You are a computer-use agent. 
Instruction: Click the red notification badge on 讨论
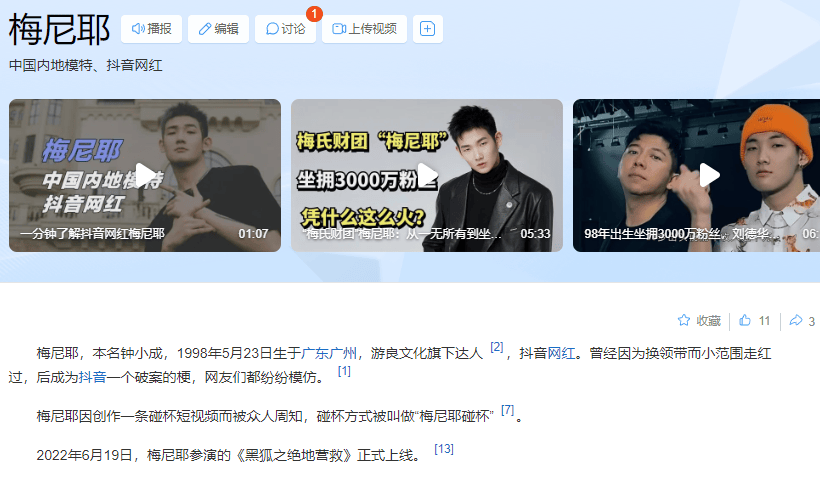pos(314,14)
